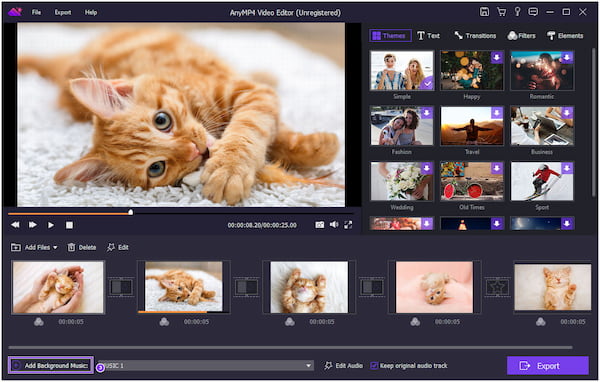
Task: Click Add Background Music button
Action: 51,366
